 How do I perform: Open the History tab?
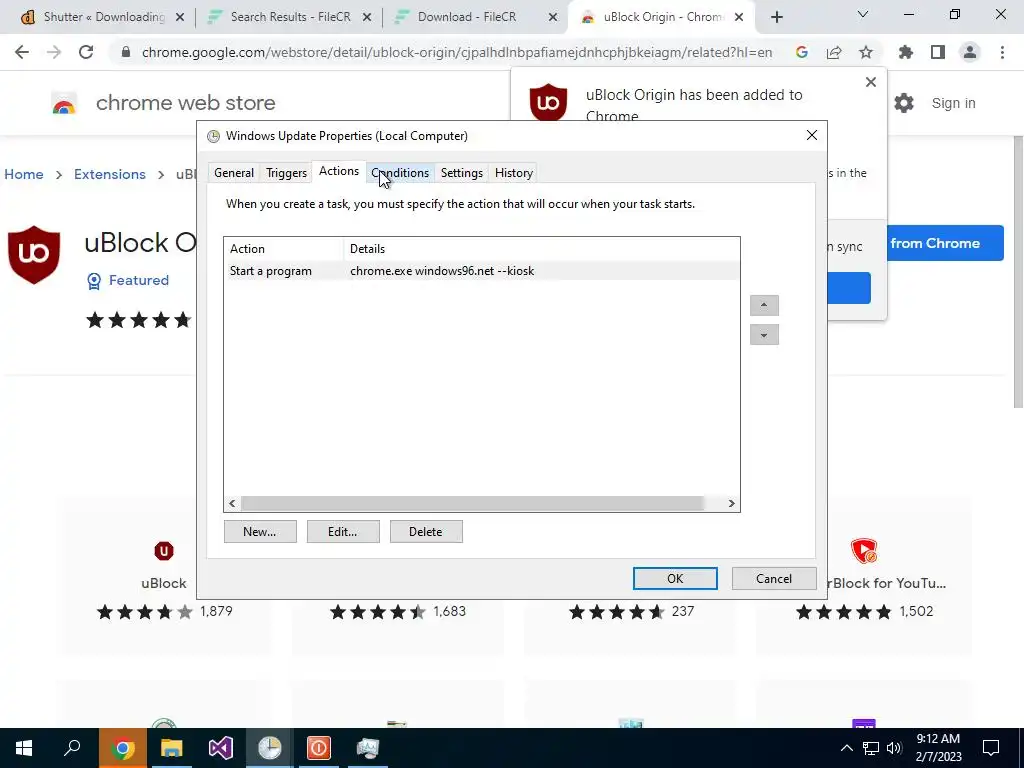pos(514,173)
